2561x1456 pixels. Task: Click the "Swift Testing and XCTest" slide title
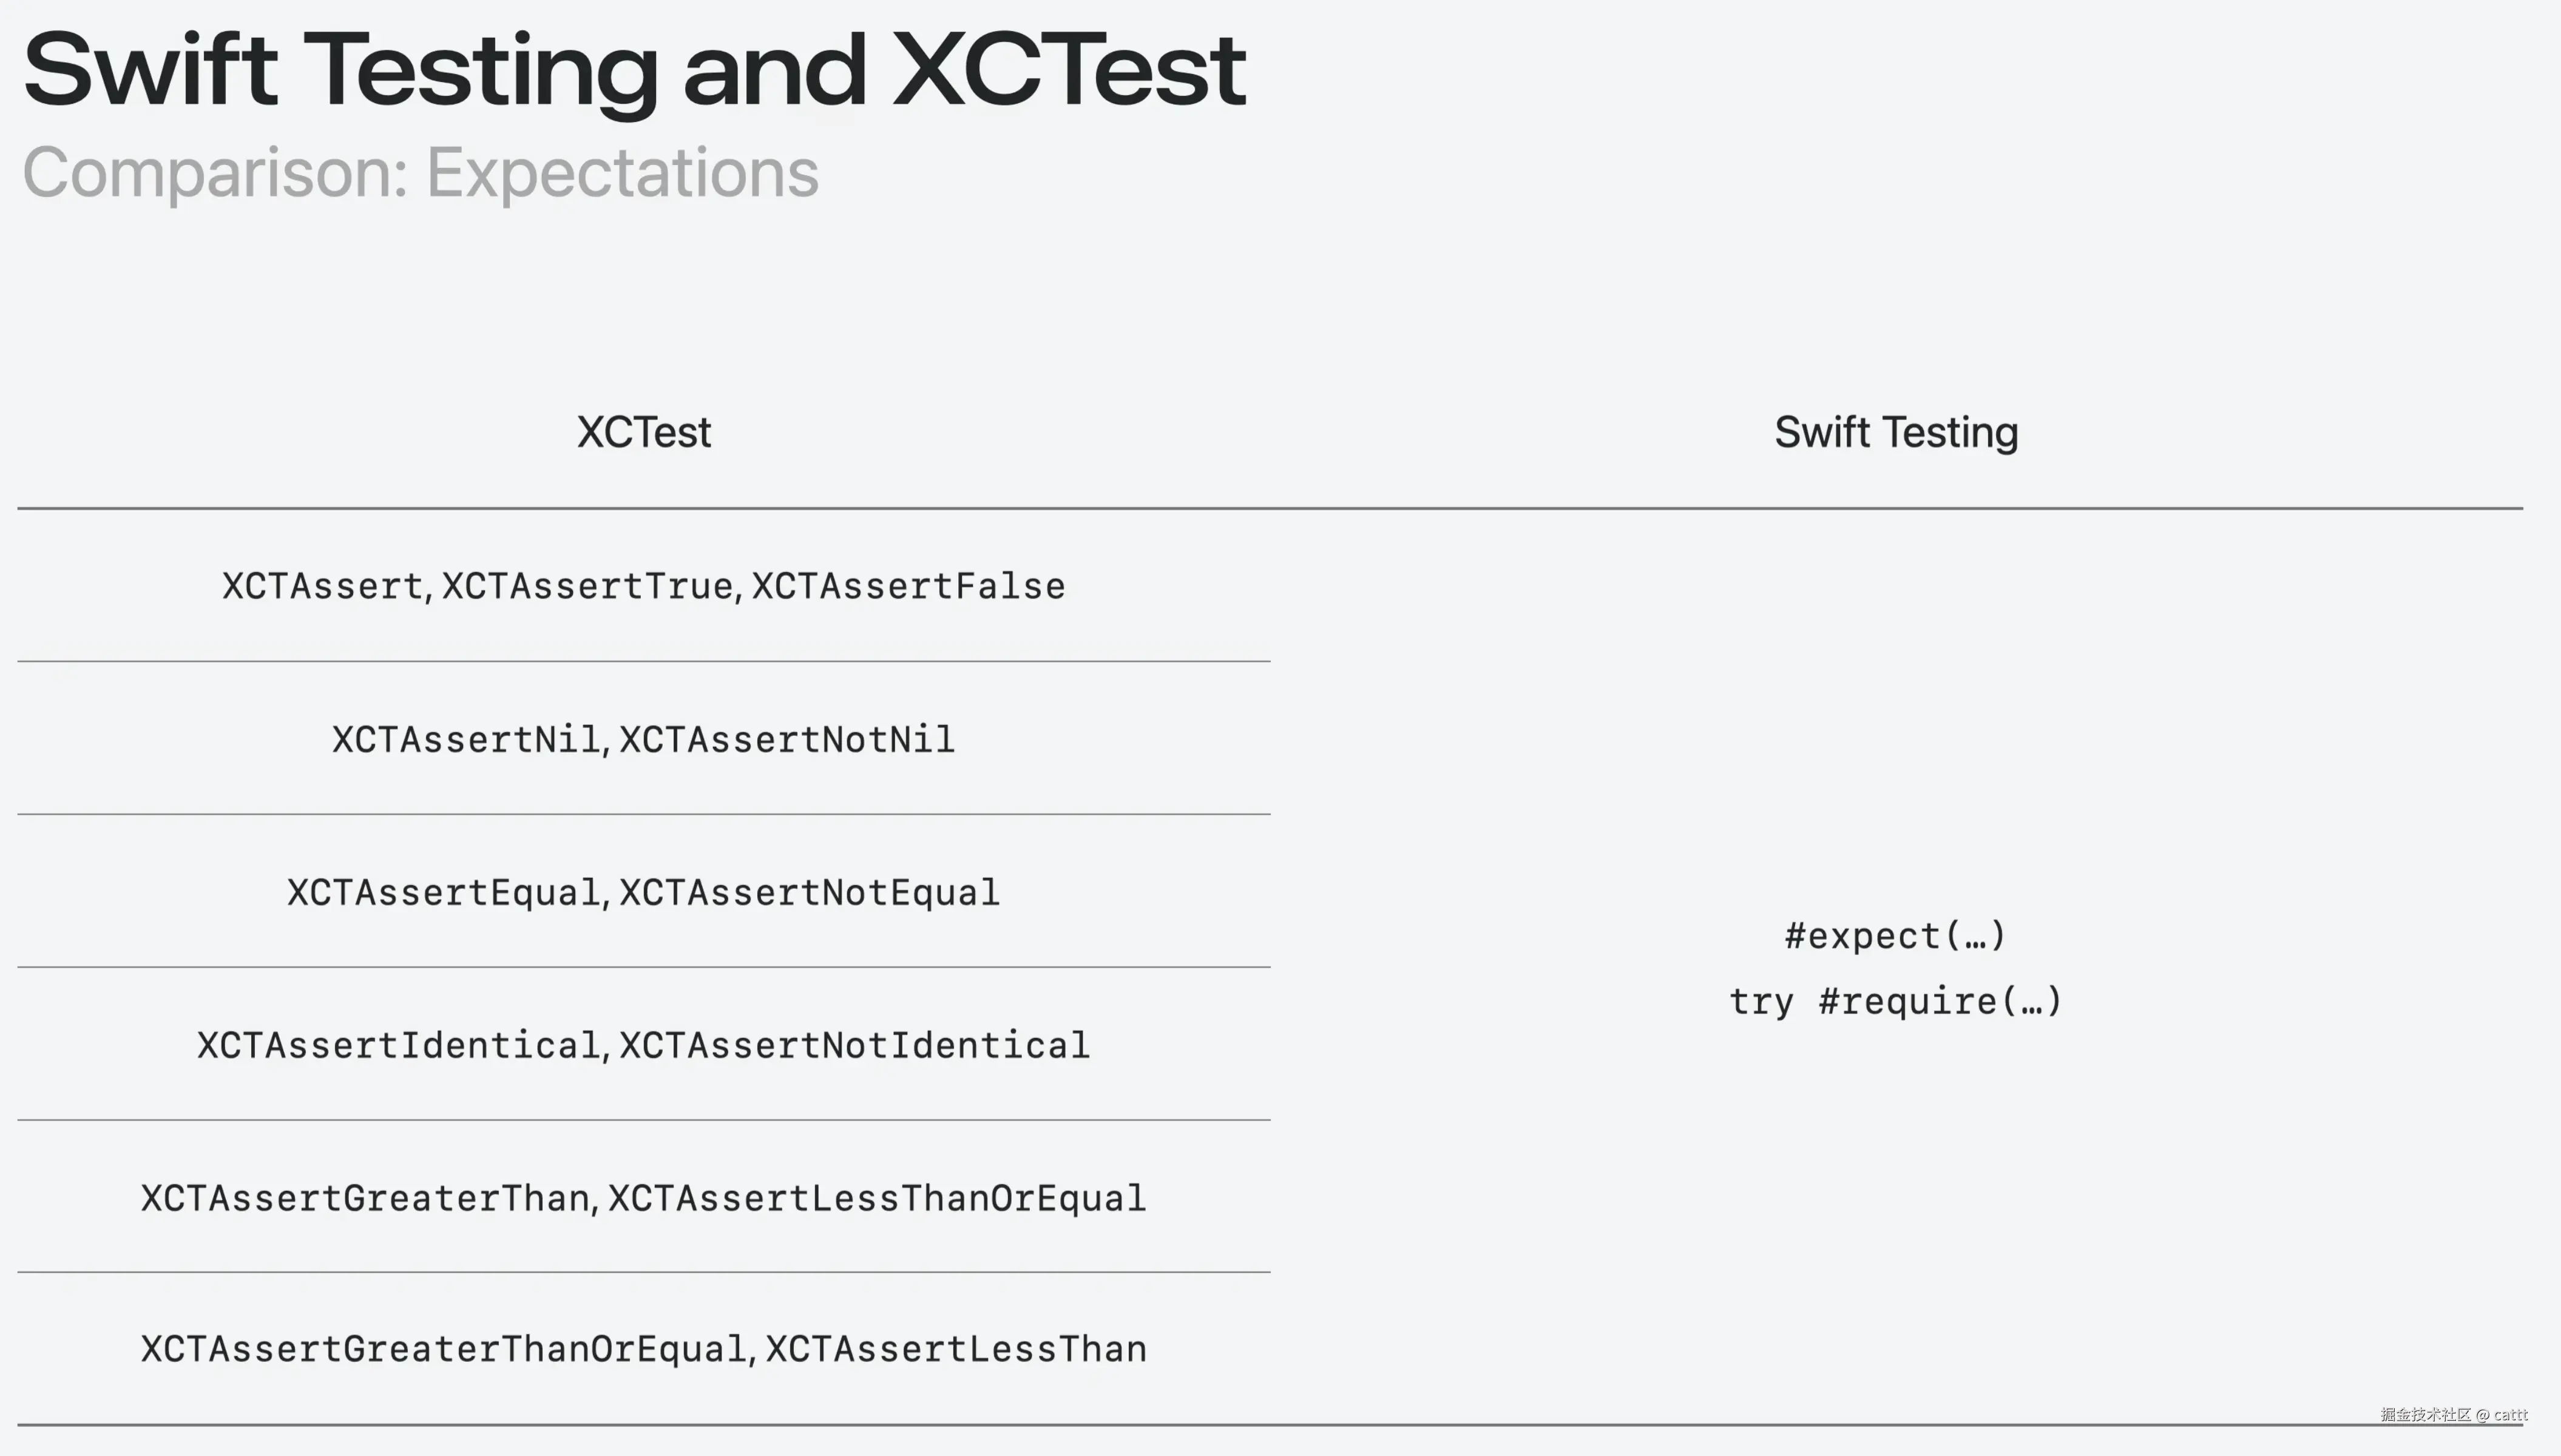coord(634,70)
